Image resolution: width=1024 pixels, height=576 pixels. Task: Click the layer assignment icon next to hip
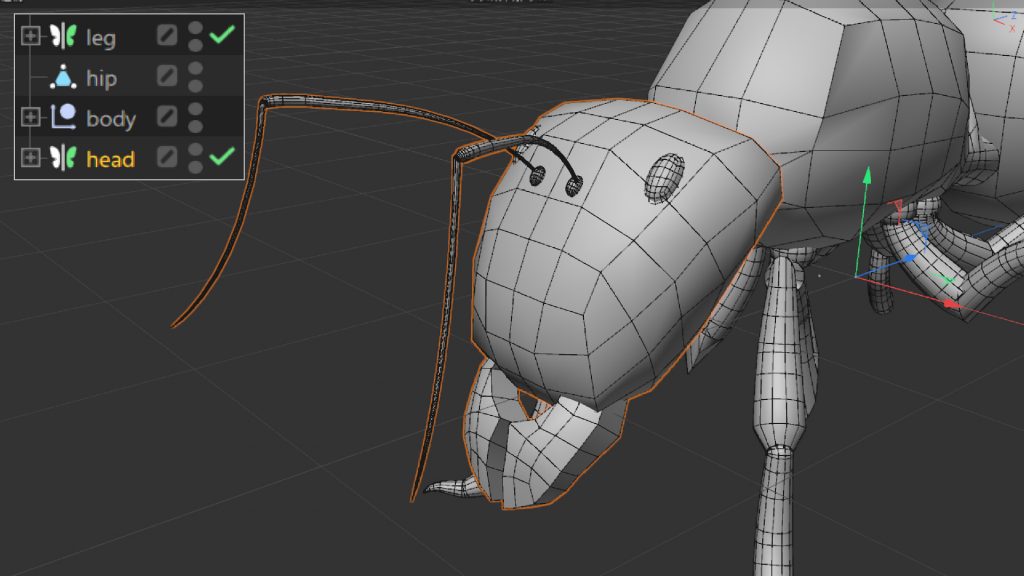pos(167,76)
